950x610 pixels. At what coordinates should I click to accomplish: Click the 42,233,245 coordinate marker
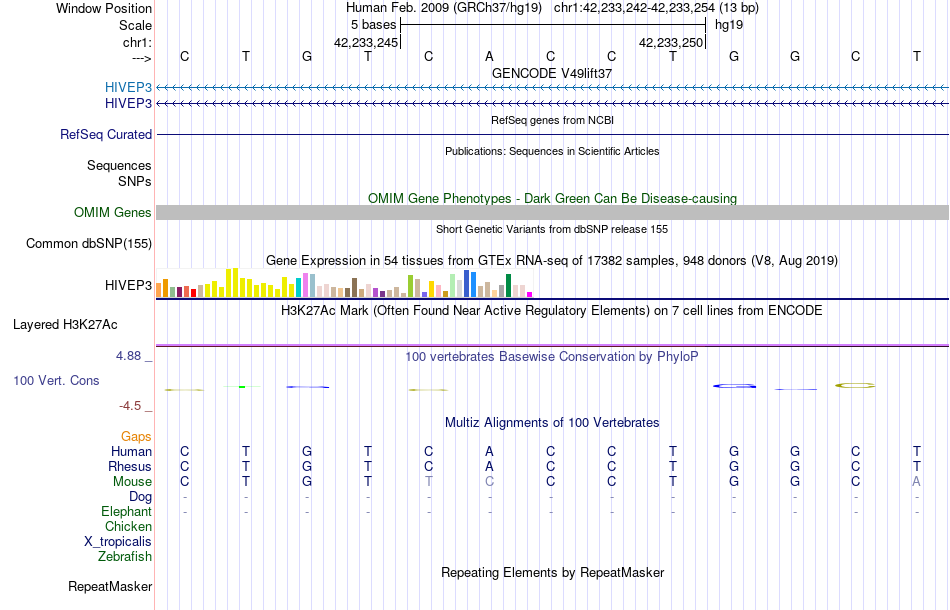click(366, 42)
